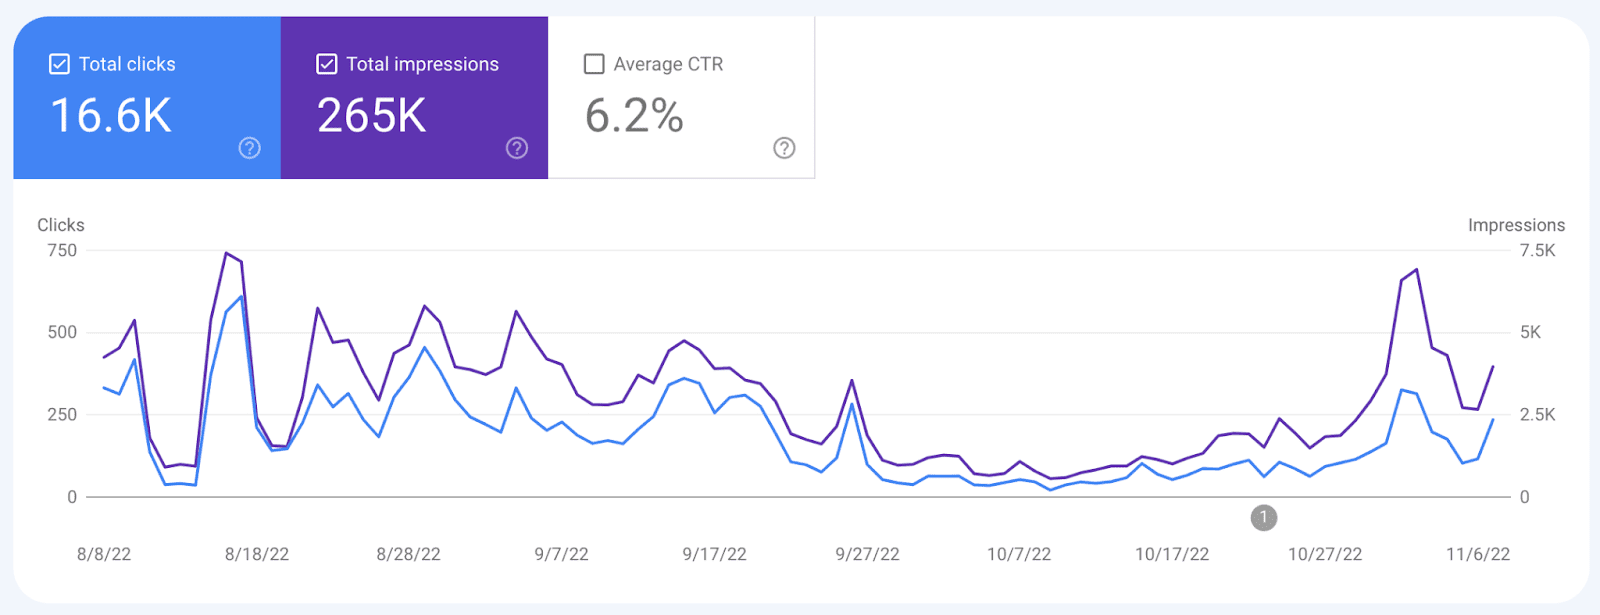Viewport: 1600px width, 615px height.
Task: Click the Clicks axis title
Action: click(61, 225)
